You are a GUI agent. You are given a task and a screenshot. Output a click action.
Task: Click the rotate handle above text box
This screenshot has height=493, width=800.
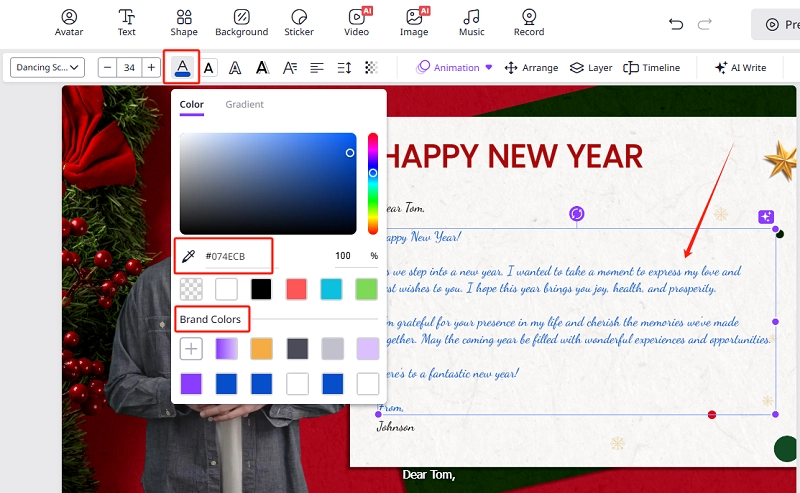(577, 213)
